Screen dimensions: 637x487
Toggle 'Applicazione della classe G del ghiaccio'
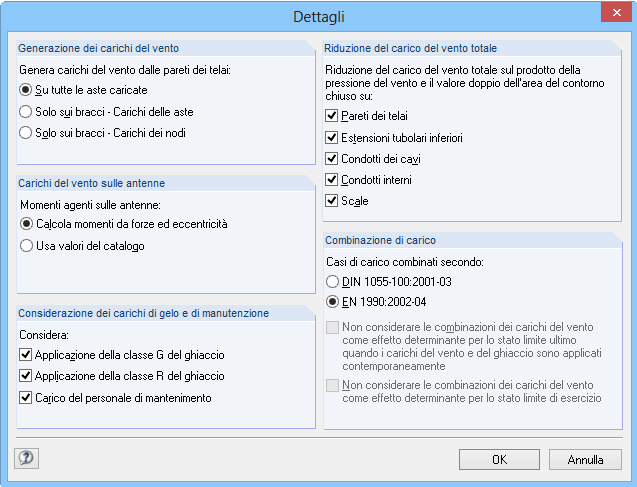(26, 355)
